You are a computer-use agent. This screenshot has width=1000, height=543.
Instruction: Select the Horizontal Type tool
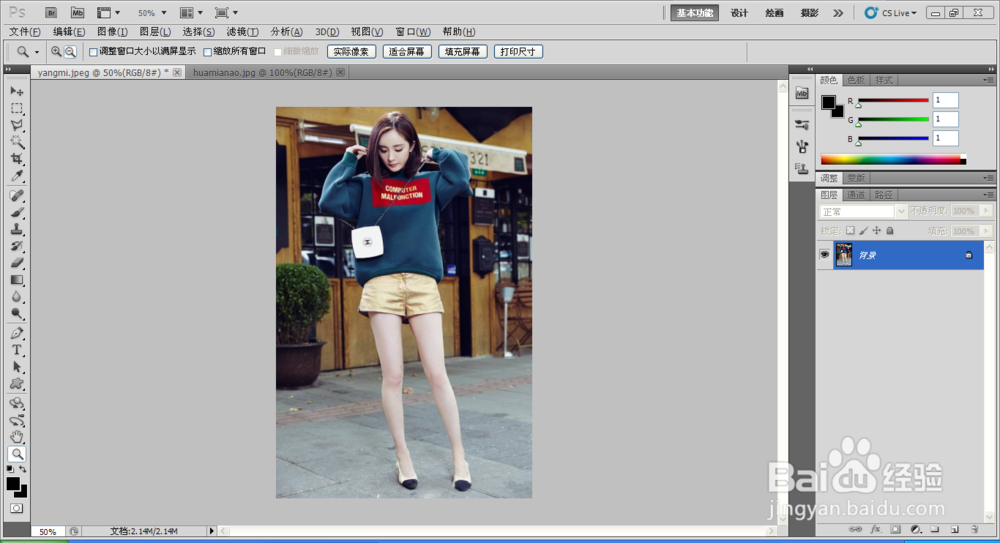coord(17,350)
